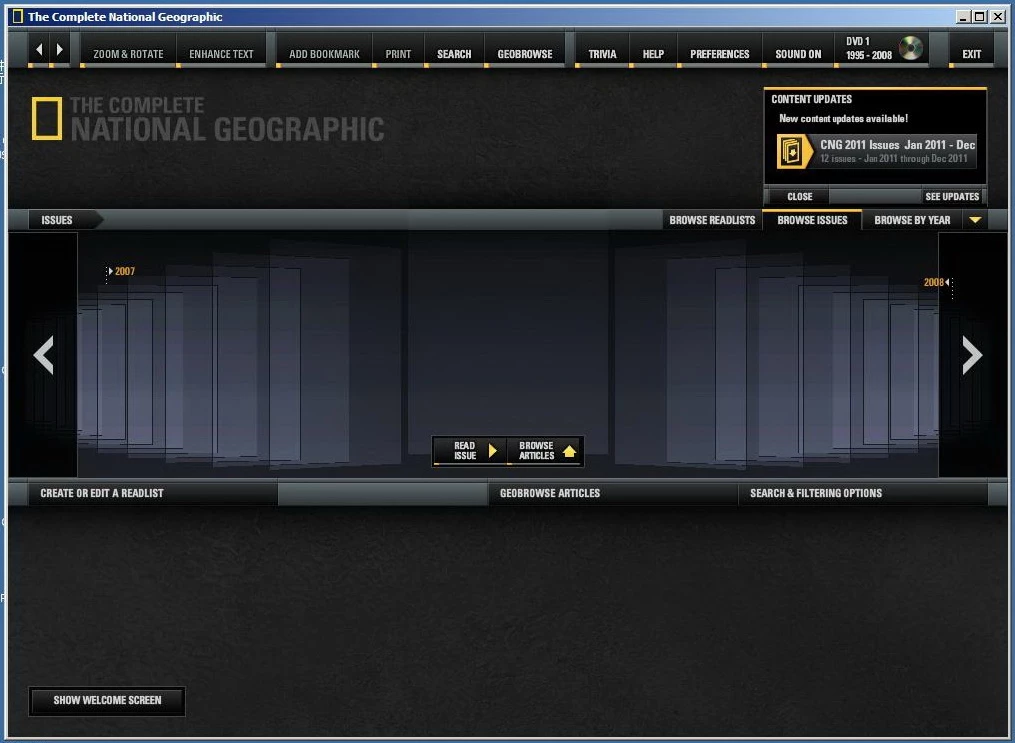This screenshot has width=1015, height=743.
Task: Click See Updates button
Action: click(x=952, y=196)
